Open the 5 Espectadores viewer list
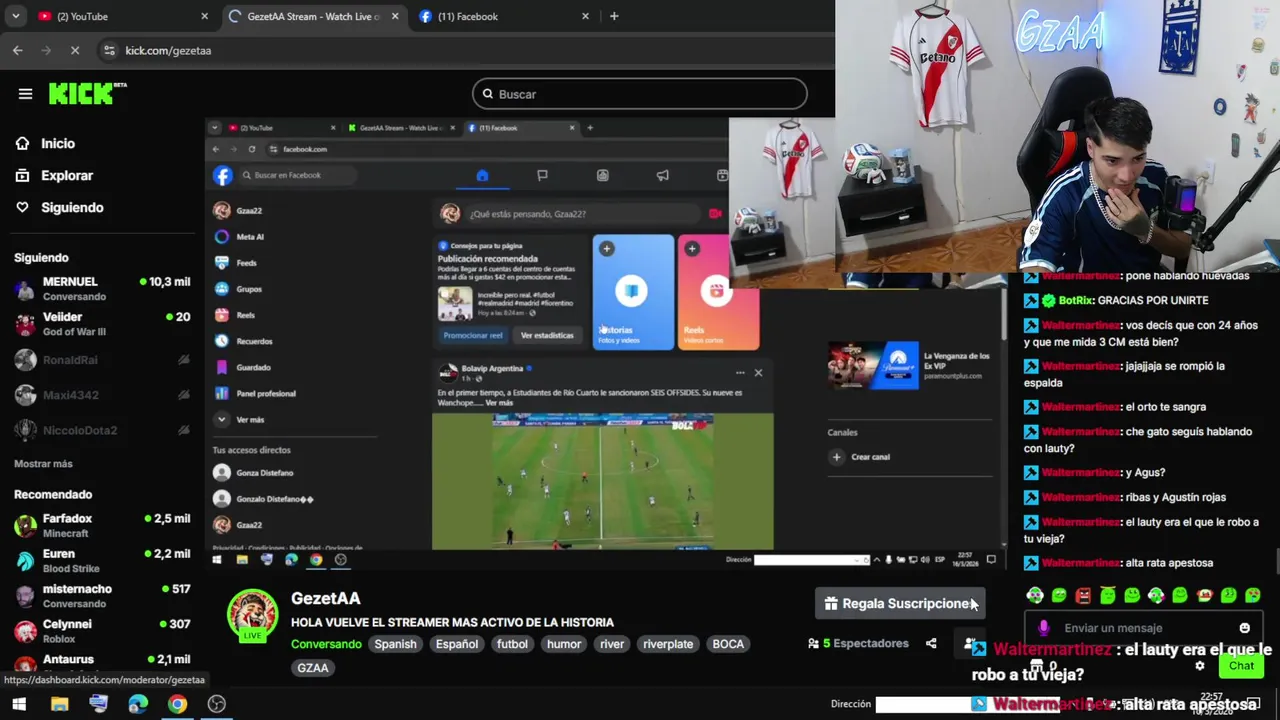Image resolution: width=1280 pixels, height=720 pixels. [x=858, y=643]
